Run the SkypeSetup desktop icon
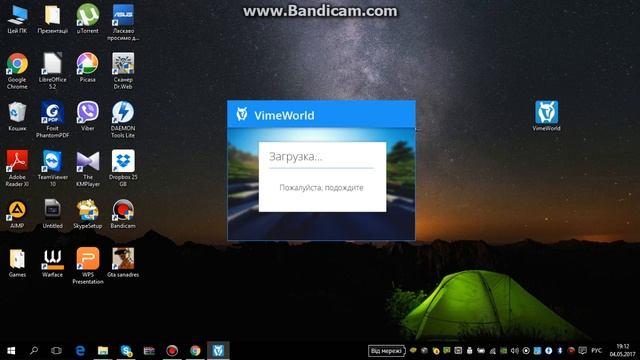 pos(88,214)
